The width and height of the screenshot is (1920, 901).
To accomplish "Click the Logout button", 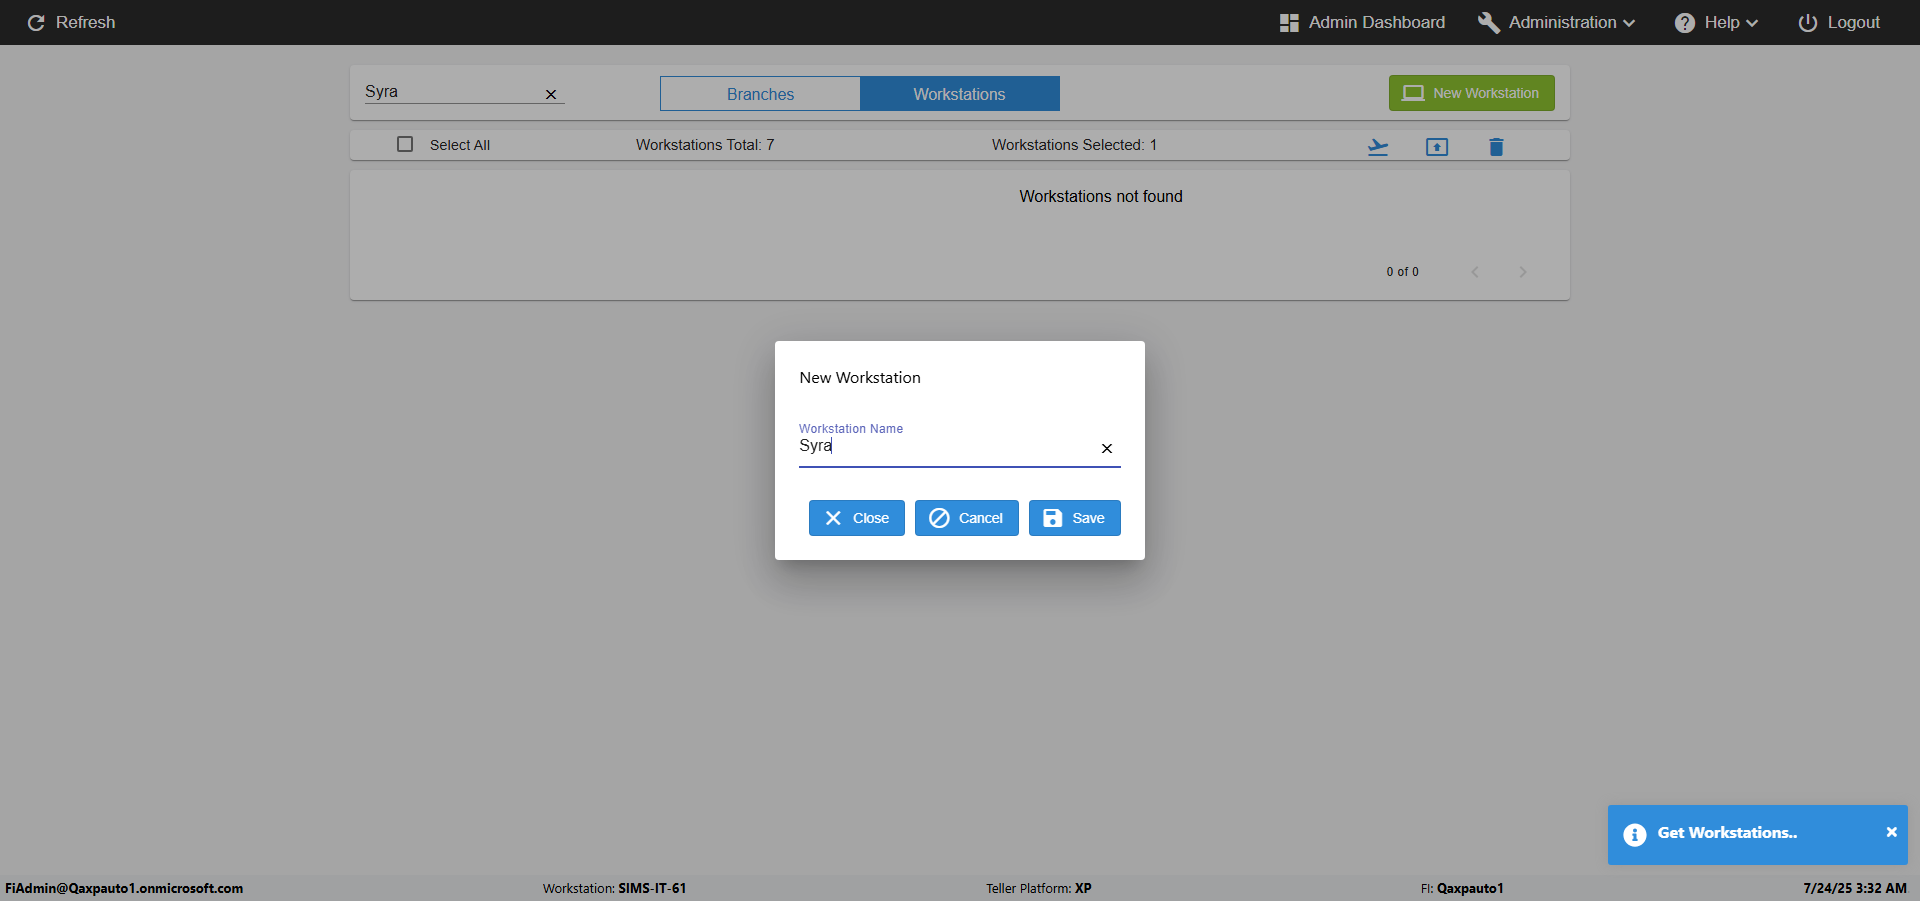I will pos(1839,22).
